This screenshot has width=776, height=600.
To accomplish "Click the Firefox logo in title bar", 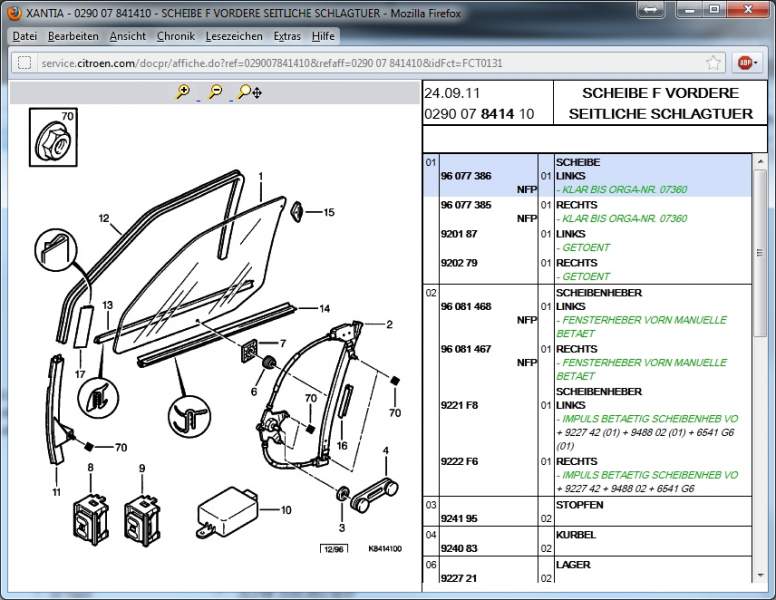I will click(x=14, y=13).
